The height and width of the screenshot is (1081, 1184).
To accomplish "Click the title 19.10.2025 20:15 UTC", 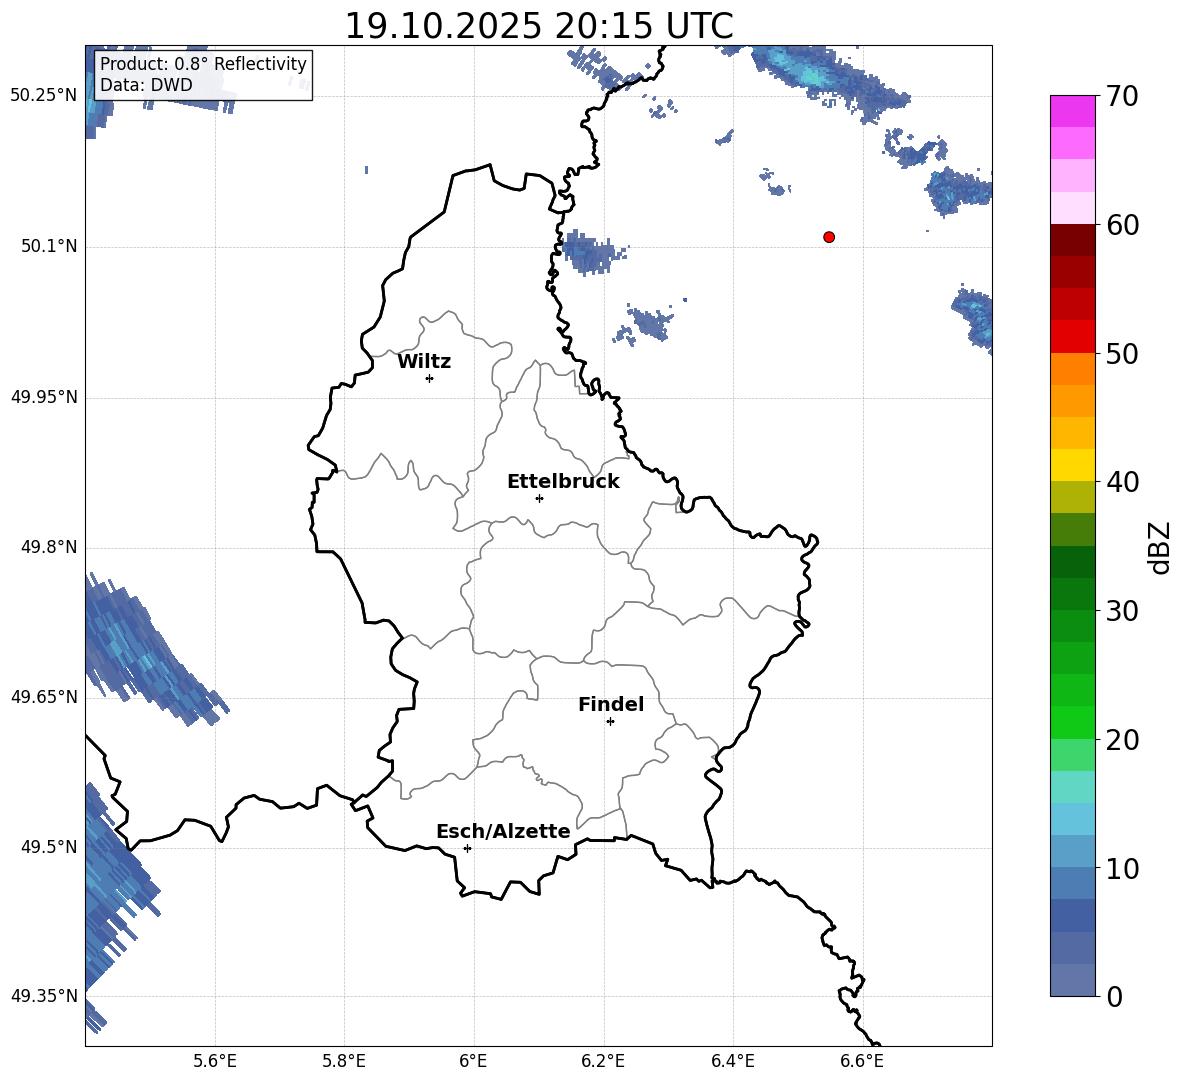I will tap(538, 26).
